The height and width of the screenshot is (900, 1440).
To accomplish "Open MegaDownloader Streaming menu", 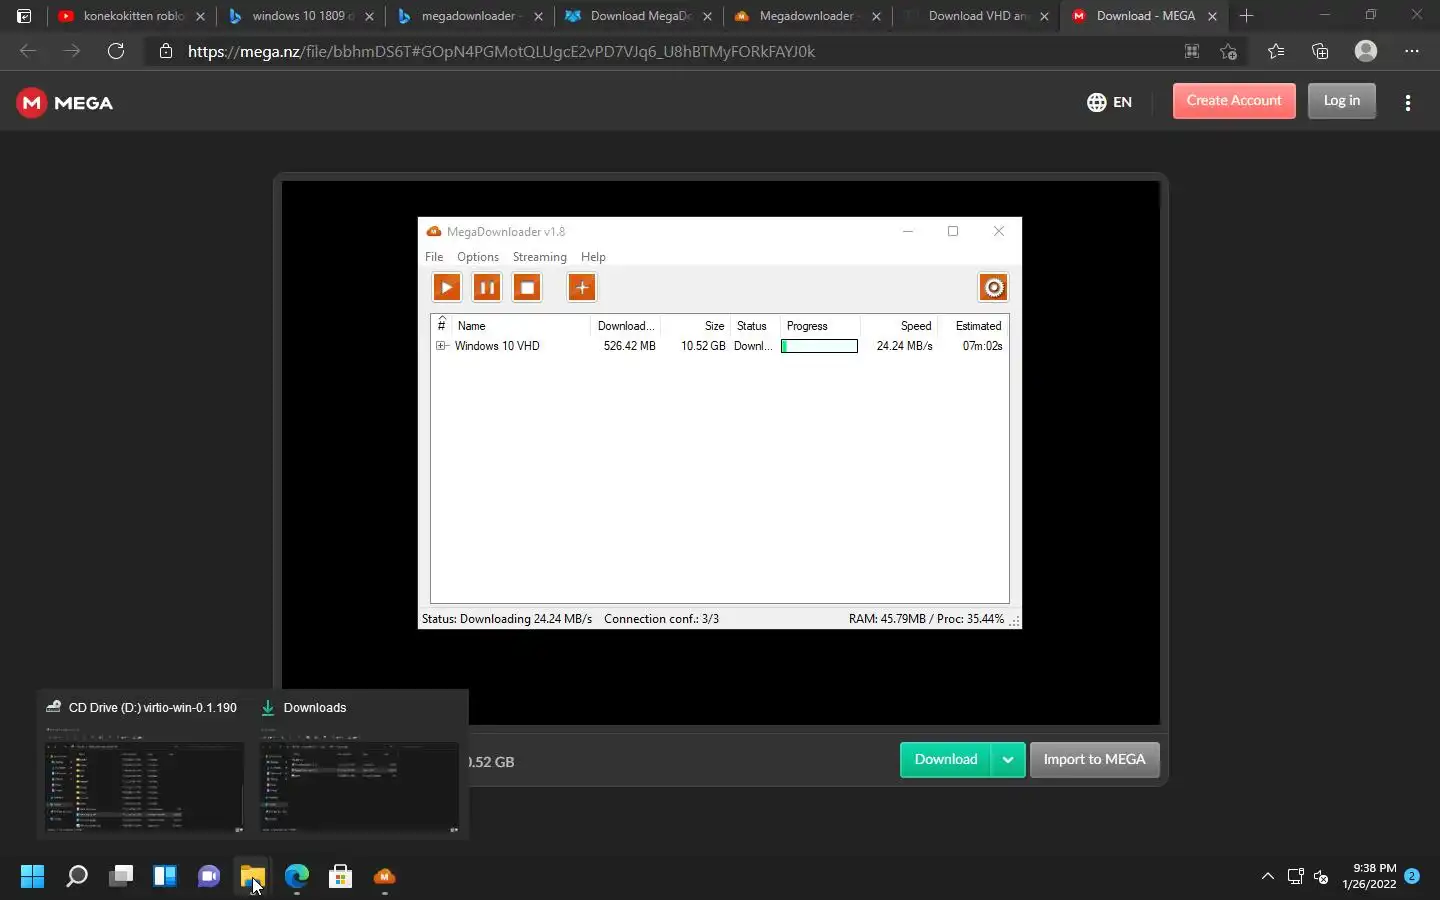I will click(x=540, y=257).
